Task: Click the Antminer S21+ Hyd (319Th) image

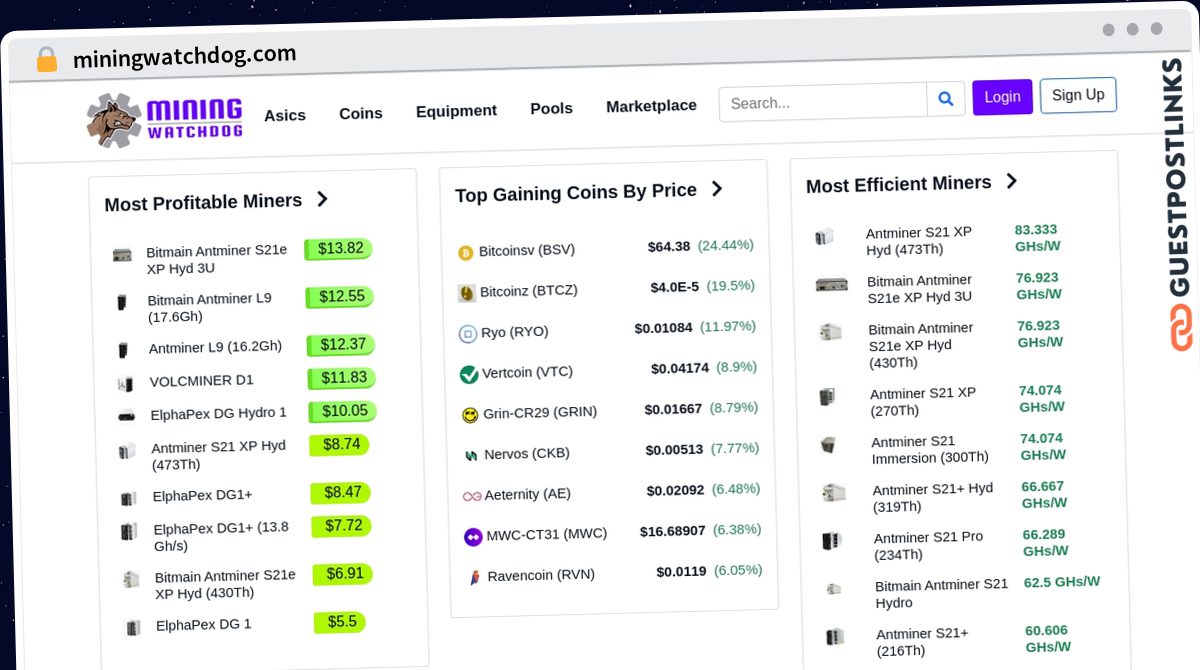Action: click(x=833, y=493)
